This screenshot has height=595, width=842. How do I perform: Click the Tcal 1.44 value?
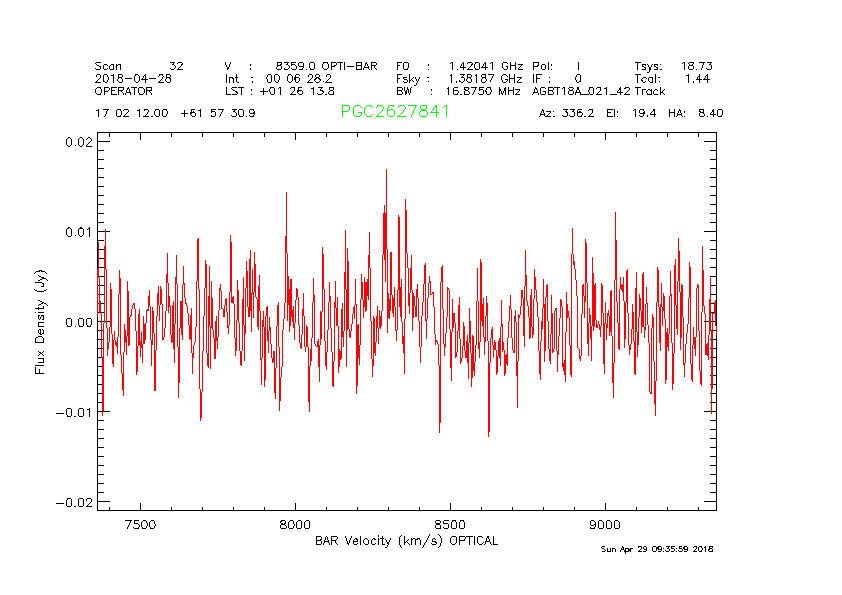[x=673, y=78]
